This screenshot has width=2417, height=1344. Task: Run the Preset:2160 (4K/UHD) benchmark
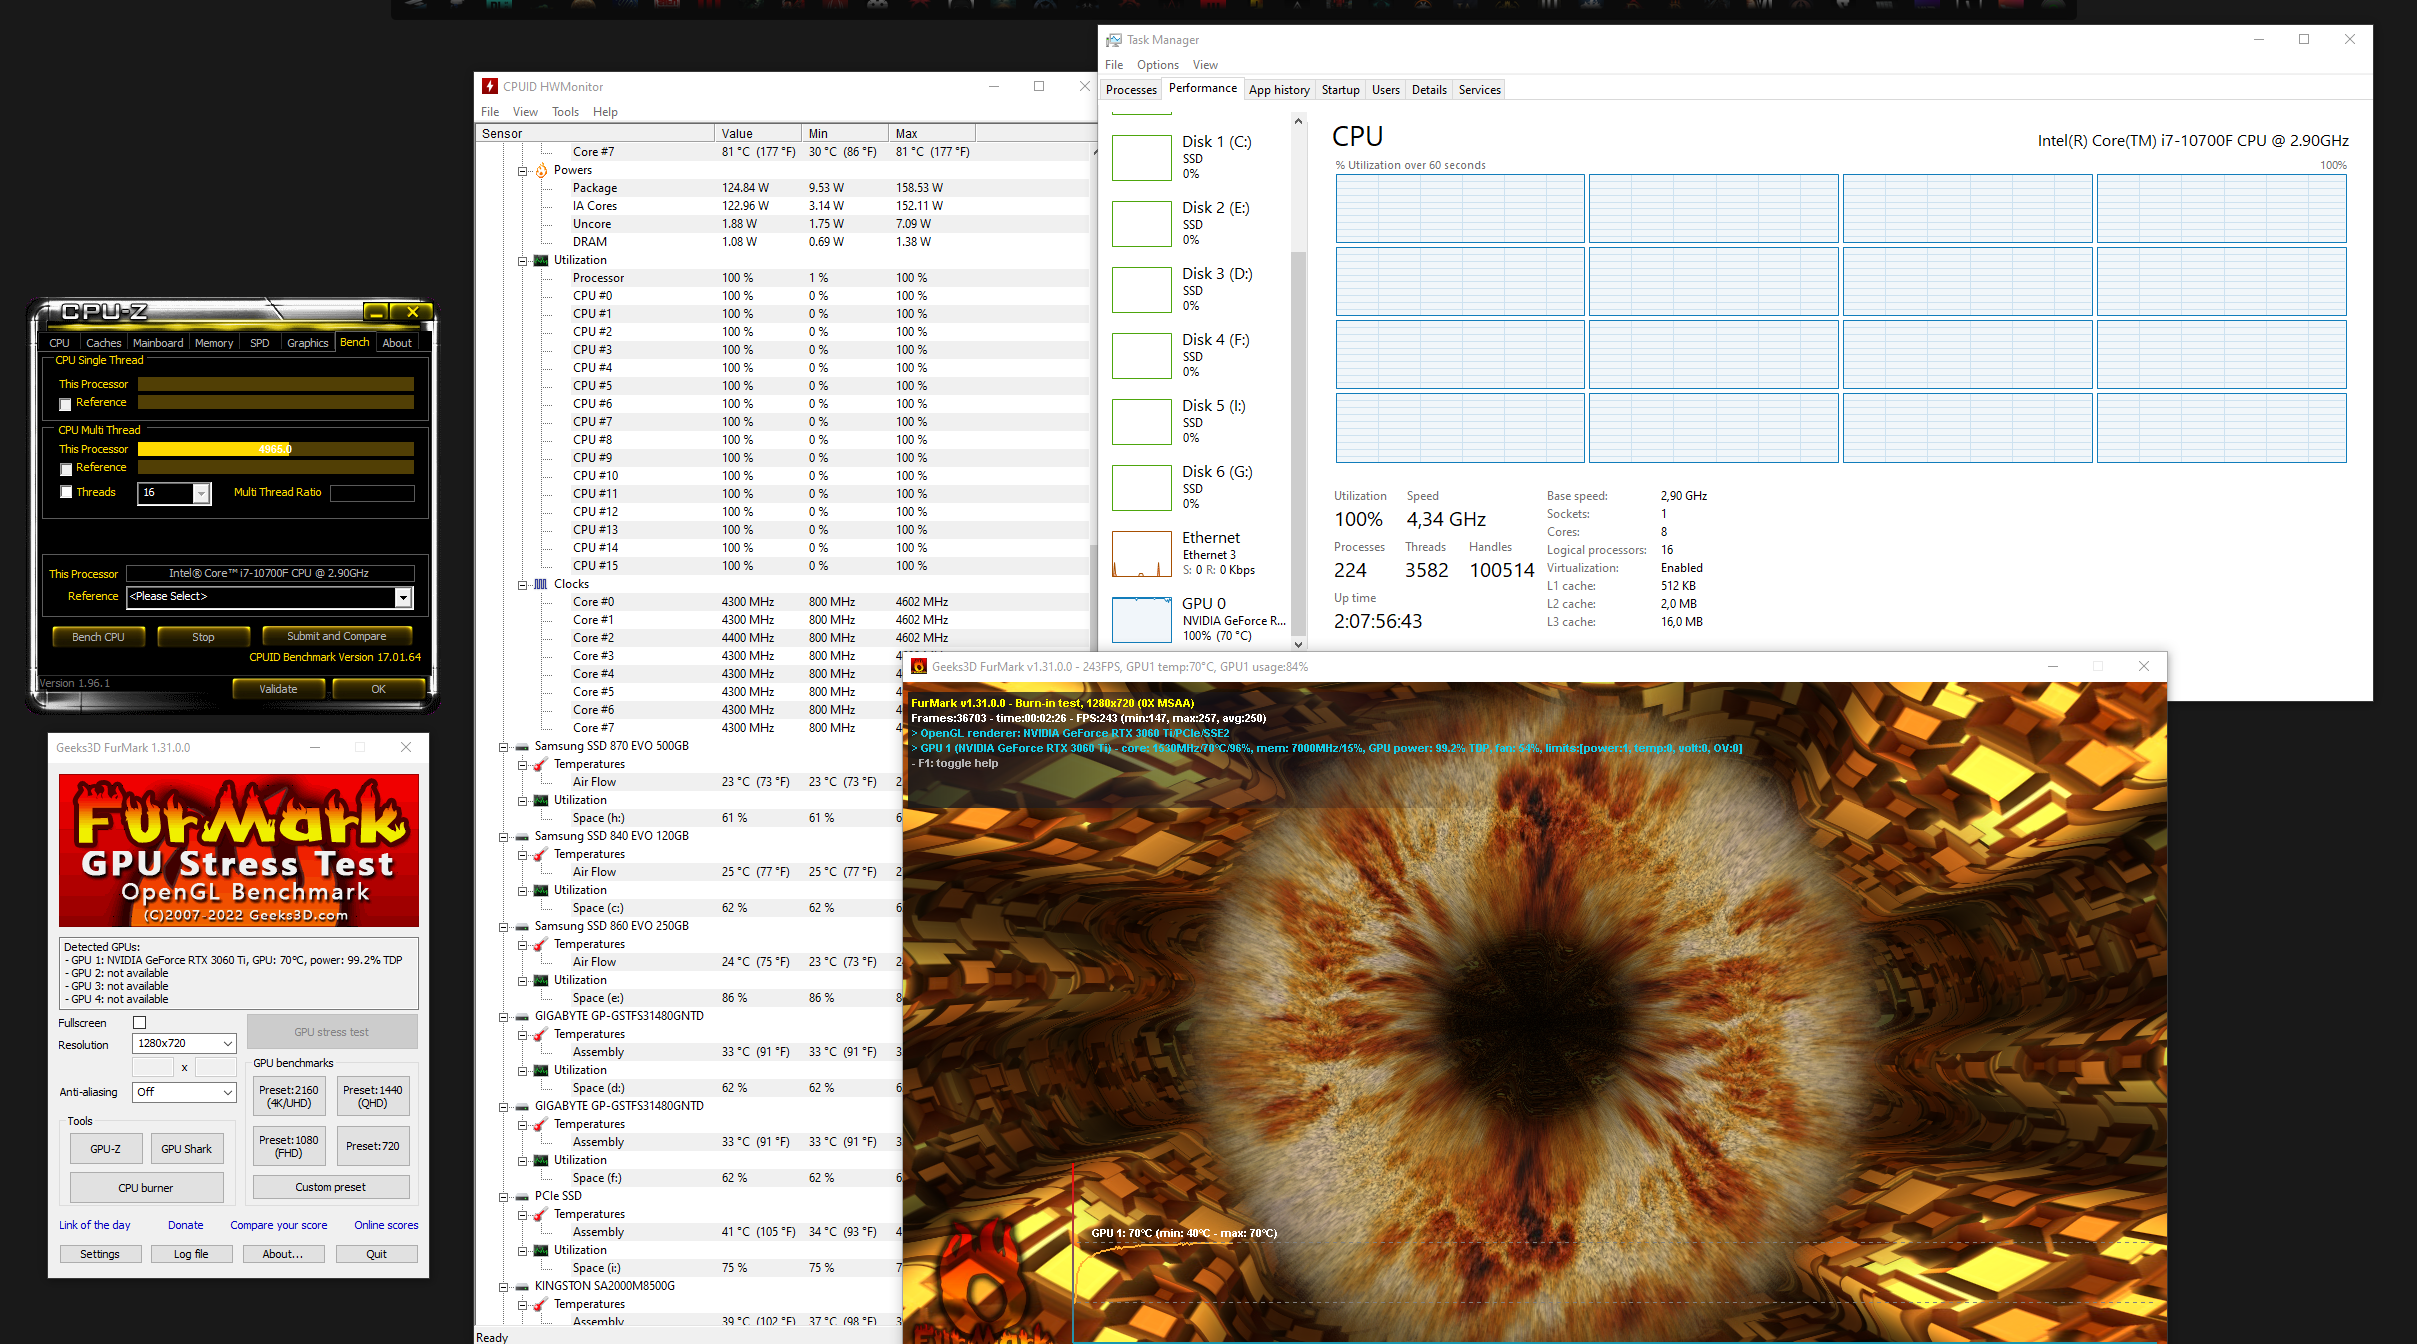pyautogui.click(x=288, y=1097)
